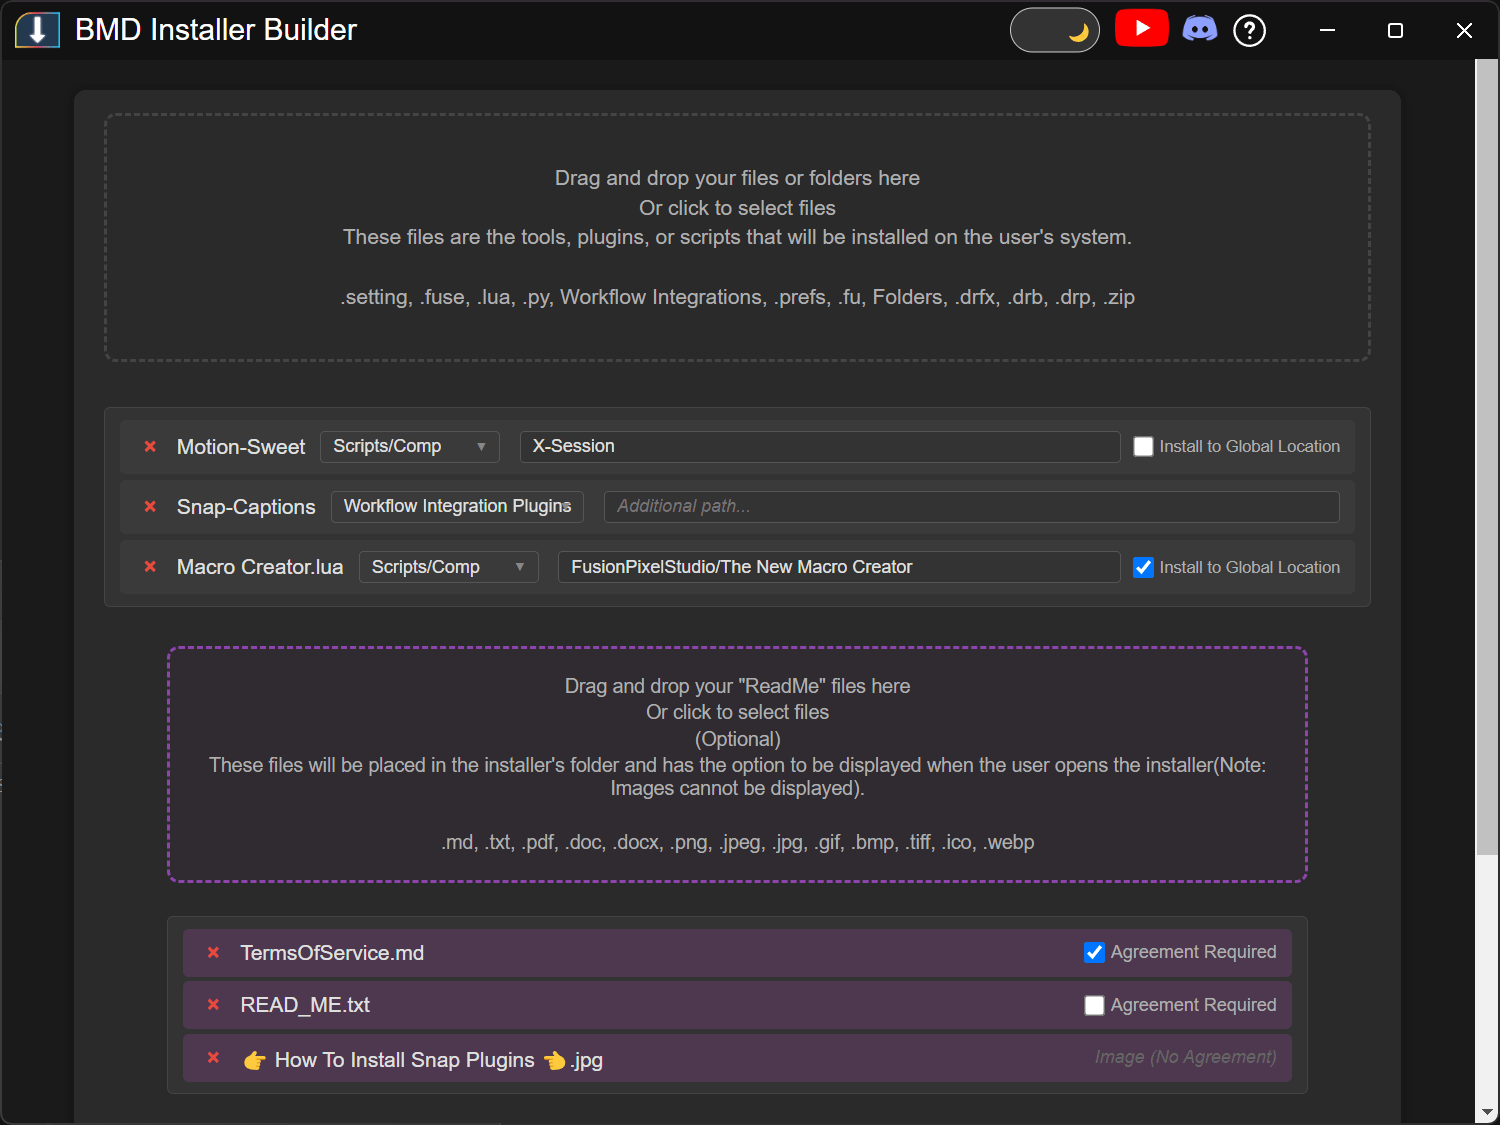Uncheck Agreement Required for TermsOfService.md

click(x=1094, y=953)
